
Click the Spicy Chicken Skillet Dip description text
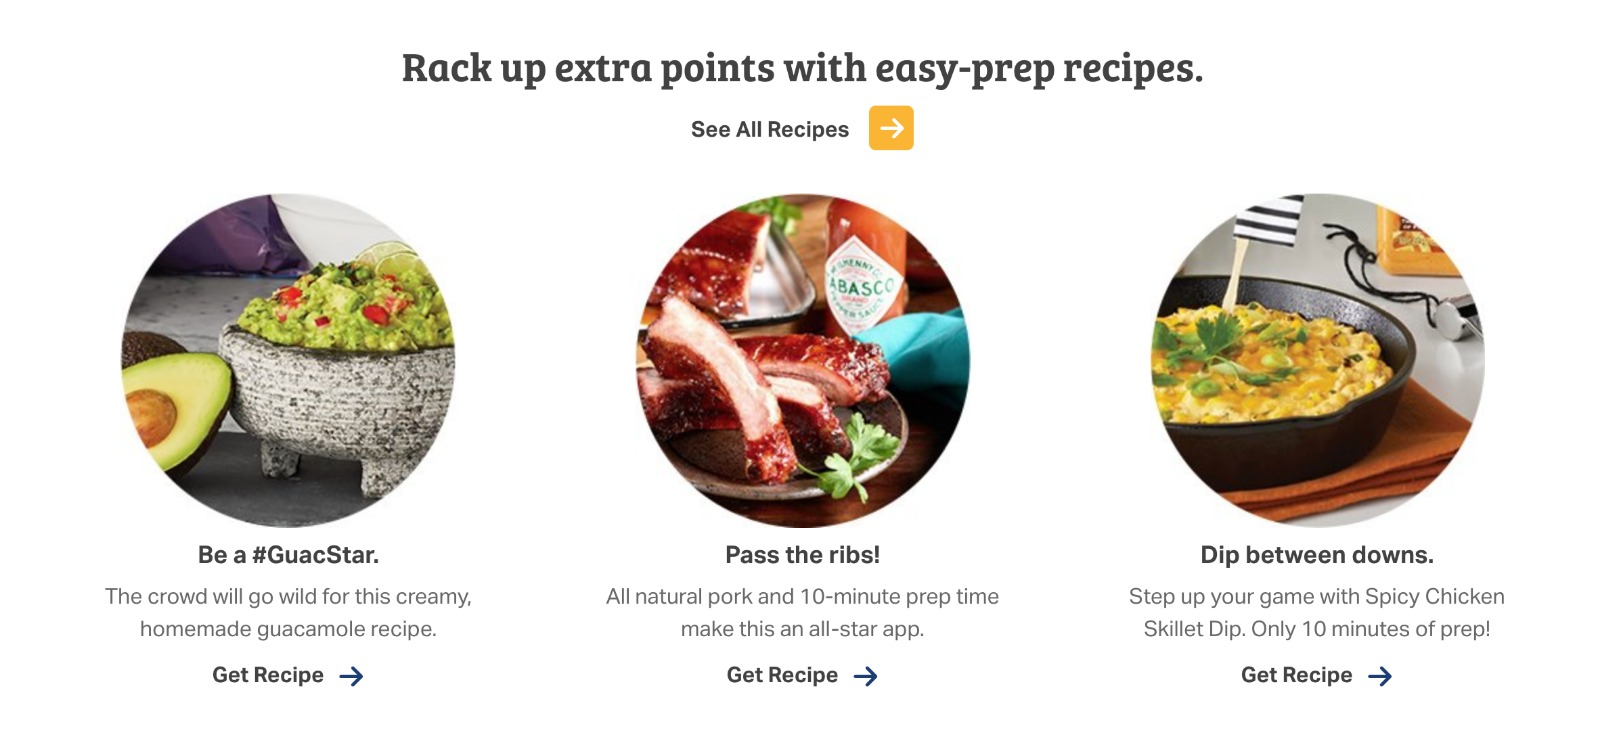pos(1317,613)
